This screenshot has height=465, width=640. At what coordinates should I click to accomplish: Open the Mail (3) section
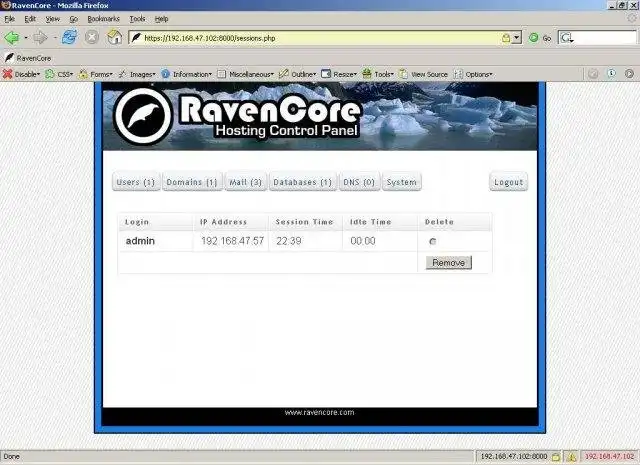click(x=245, y=182)
